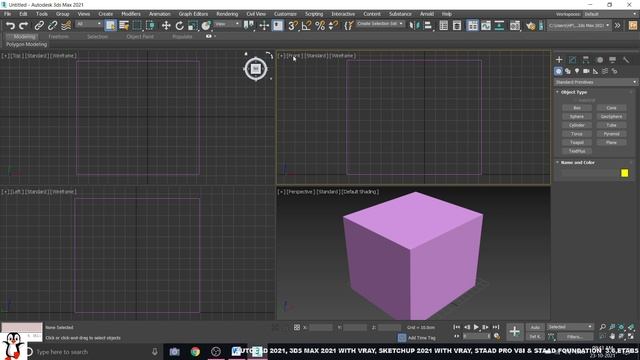The image size is (640, 360).
Task: Toggle Angle Snap
Action: click(306, 25)
